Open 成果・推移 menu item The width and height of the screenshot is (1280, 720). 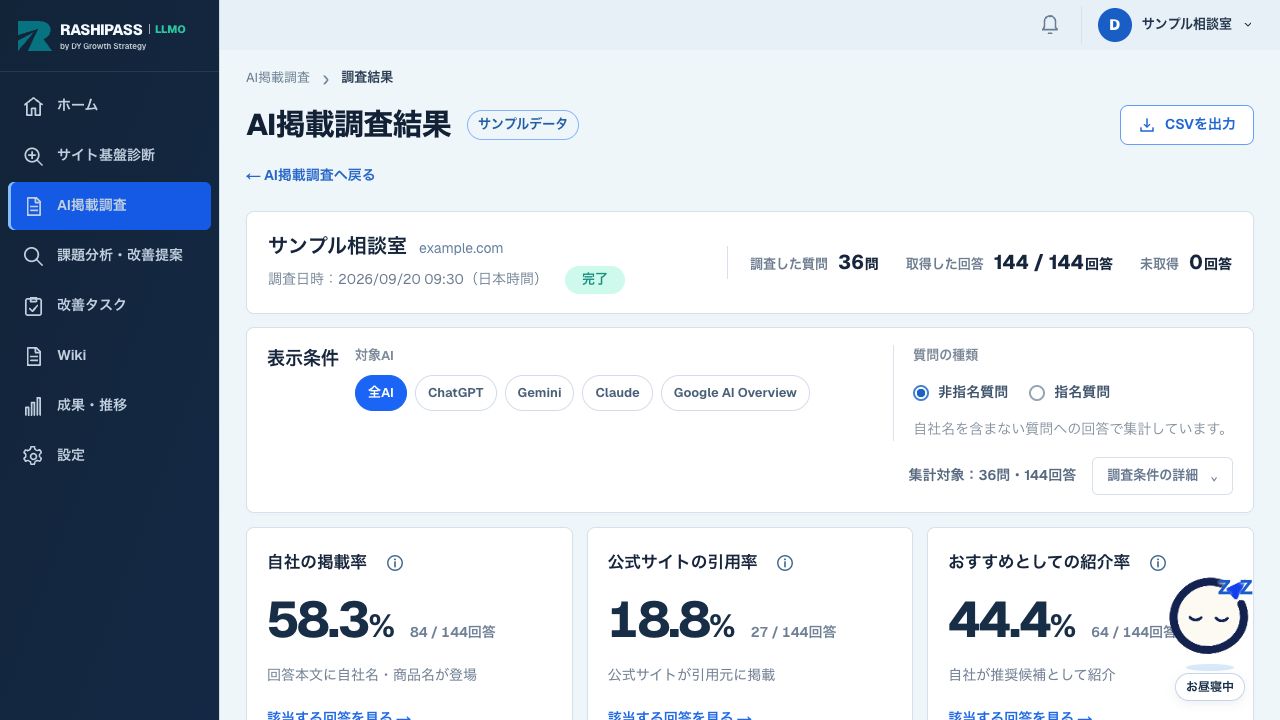click(109, 405)
